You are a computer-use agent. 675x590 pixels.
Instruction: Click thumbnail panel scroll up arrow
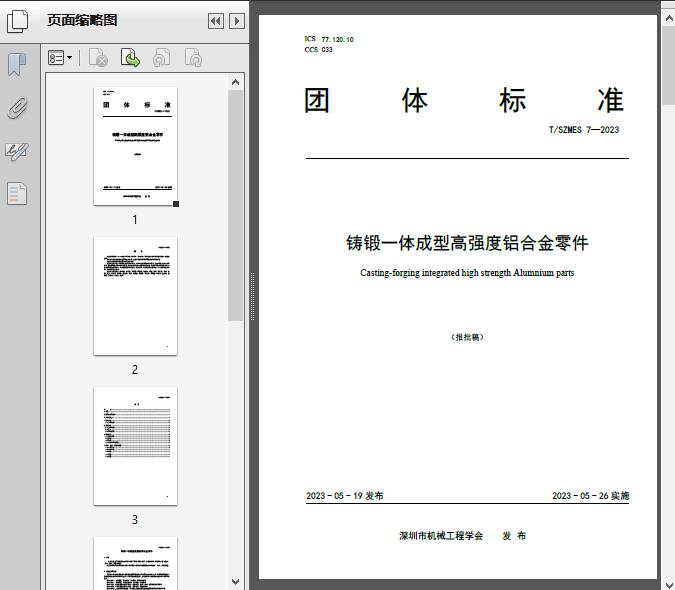coord(235,82)
